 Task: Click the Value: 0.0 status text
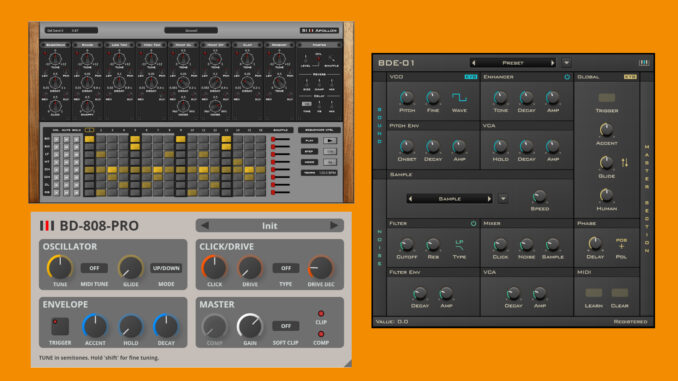click(392, 322)
